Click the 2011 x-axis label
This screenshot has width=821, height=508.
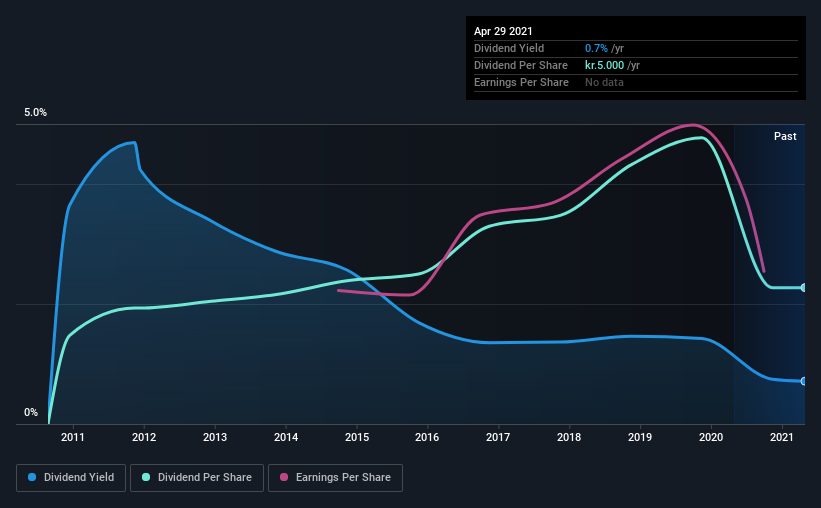(x=73, y=437)
